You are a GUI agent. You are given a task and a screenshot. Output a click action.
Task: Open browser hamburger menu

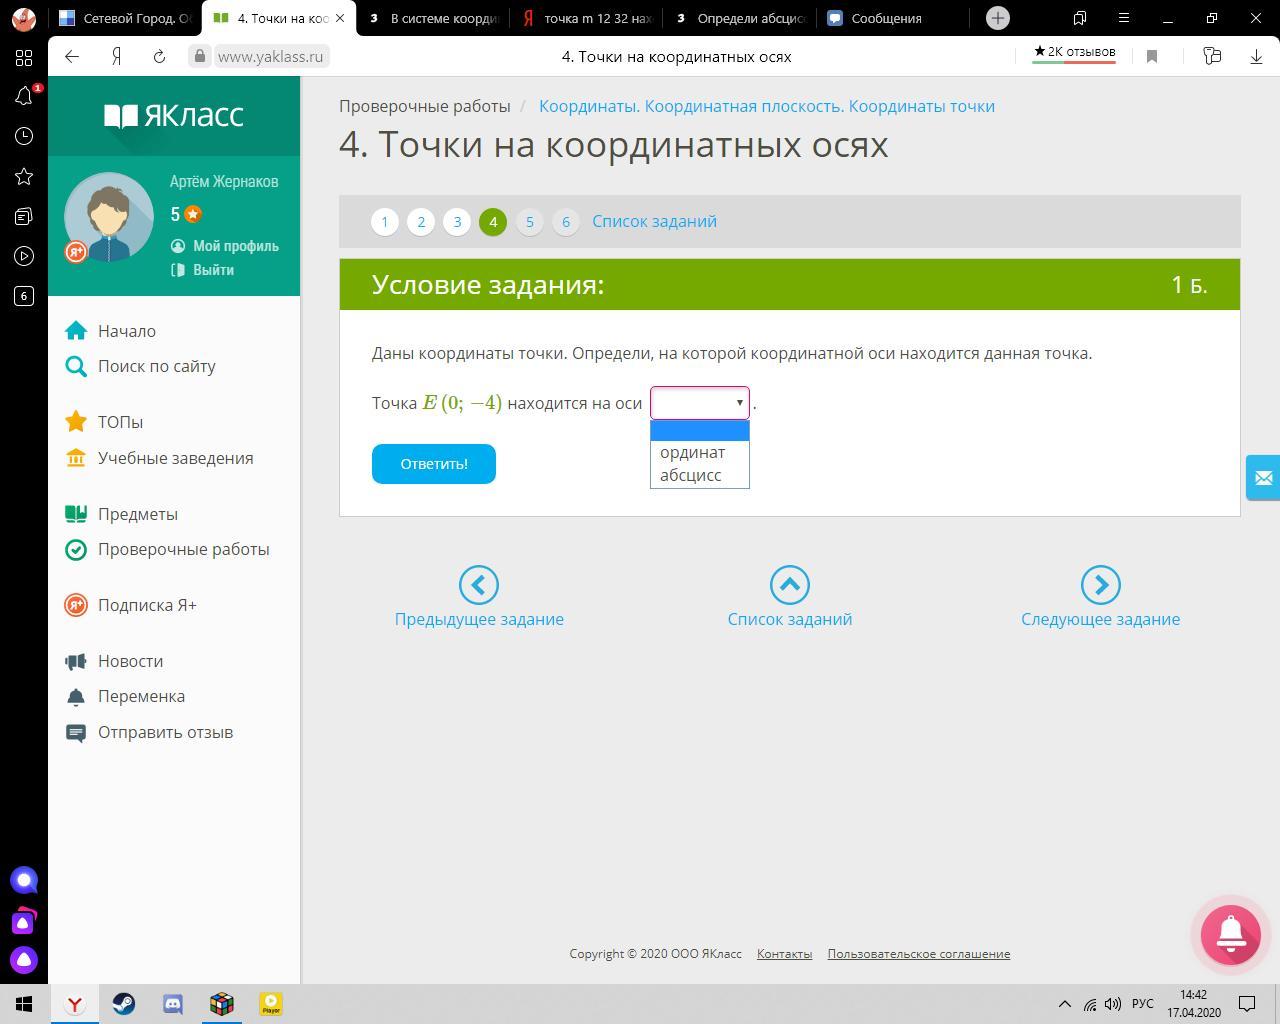(1124, 18)
